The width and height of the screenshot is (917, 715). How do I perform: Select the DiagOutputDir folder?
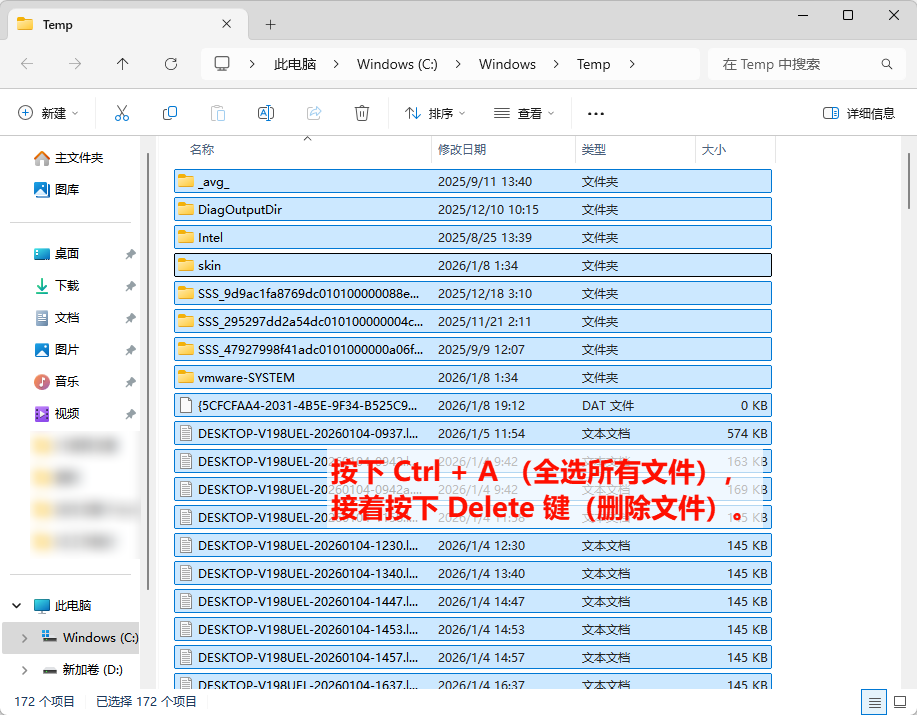pyautogui.click(x=240, y=210)
